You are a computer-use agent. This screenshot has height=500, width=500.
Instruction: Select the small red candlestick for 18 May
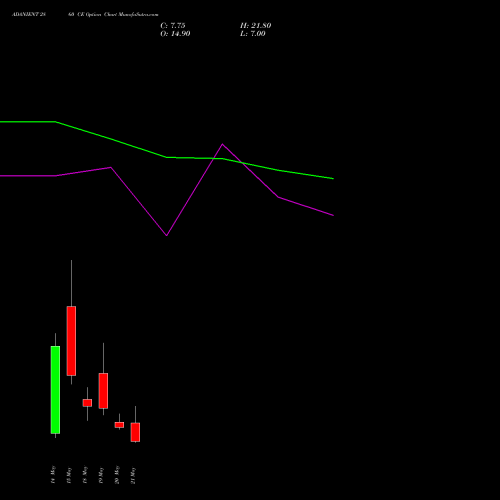point(87,403)
